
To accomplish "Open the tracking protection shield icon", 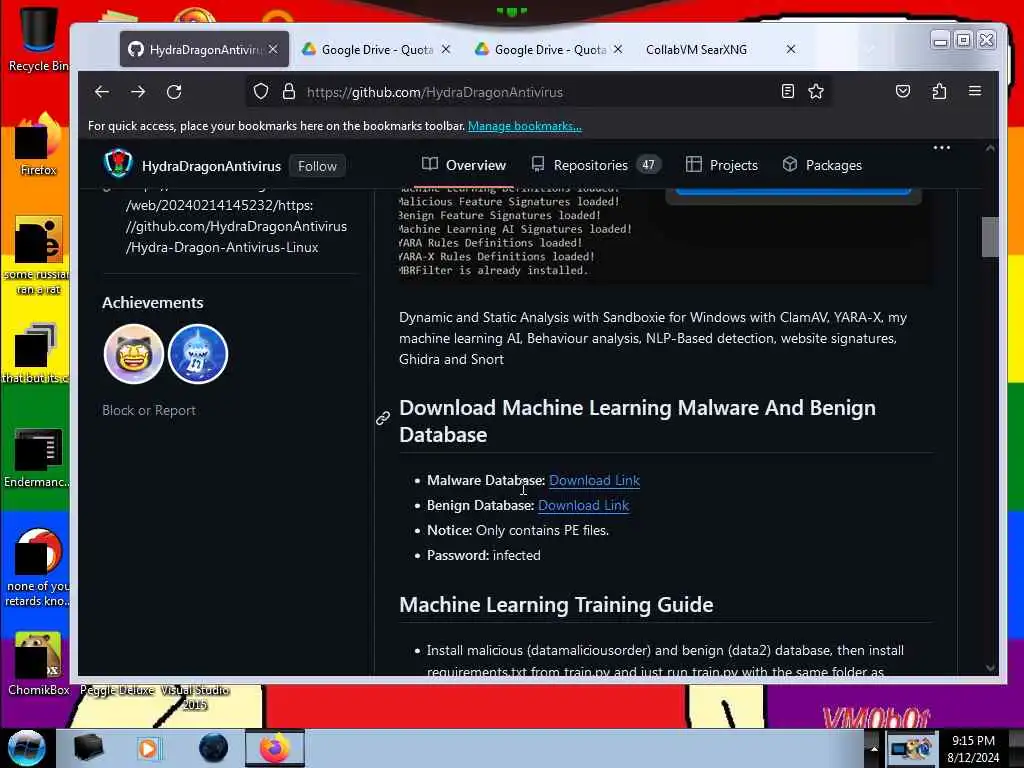I will click(261, 91).
